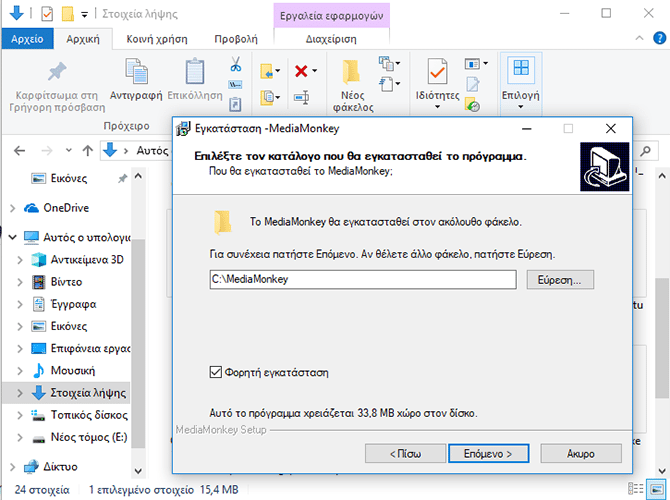670x500 pixels.
Task: Click the file list vertical scrollbar thumb
Action: tap(661, 338)
